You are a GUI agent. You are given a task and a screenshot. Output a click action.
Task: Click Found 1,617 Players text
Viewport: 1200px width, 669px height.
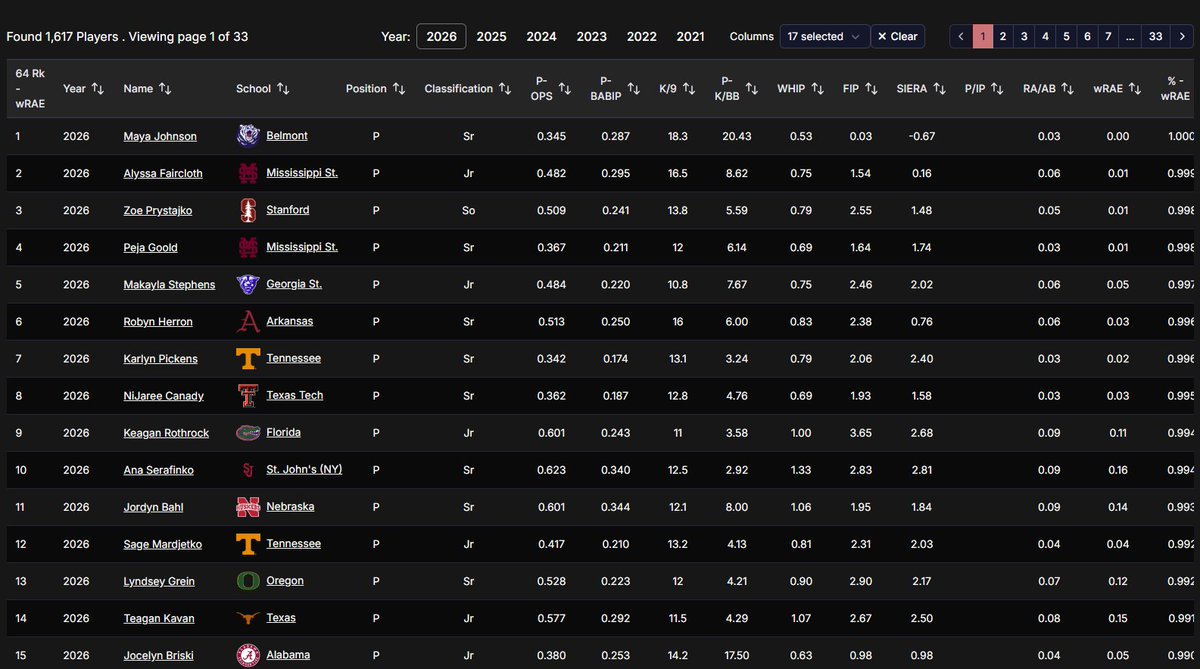(62, 37)
